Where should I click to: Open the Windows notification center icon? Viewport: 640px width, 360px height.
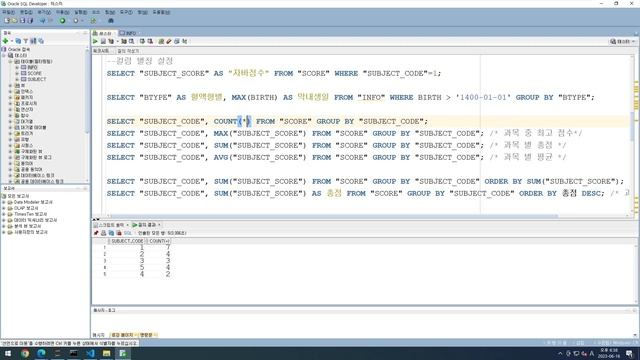pos(629,353)
